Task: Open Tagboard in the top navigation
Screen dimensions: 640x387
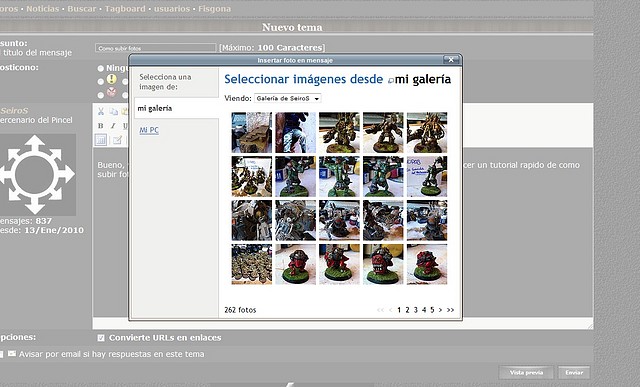Action: [125, 9]
